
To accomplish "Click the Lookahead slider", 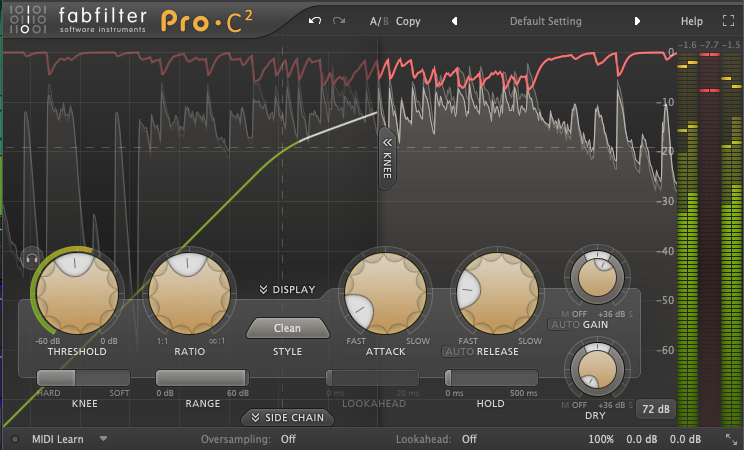I will (373, 378).
